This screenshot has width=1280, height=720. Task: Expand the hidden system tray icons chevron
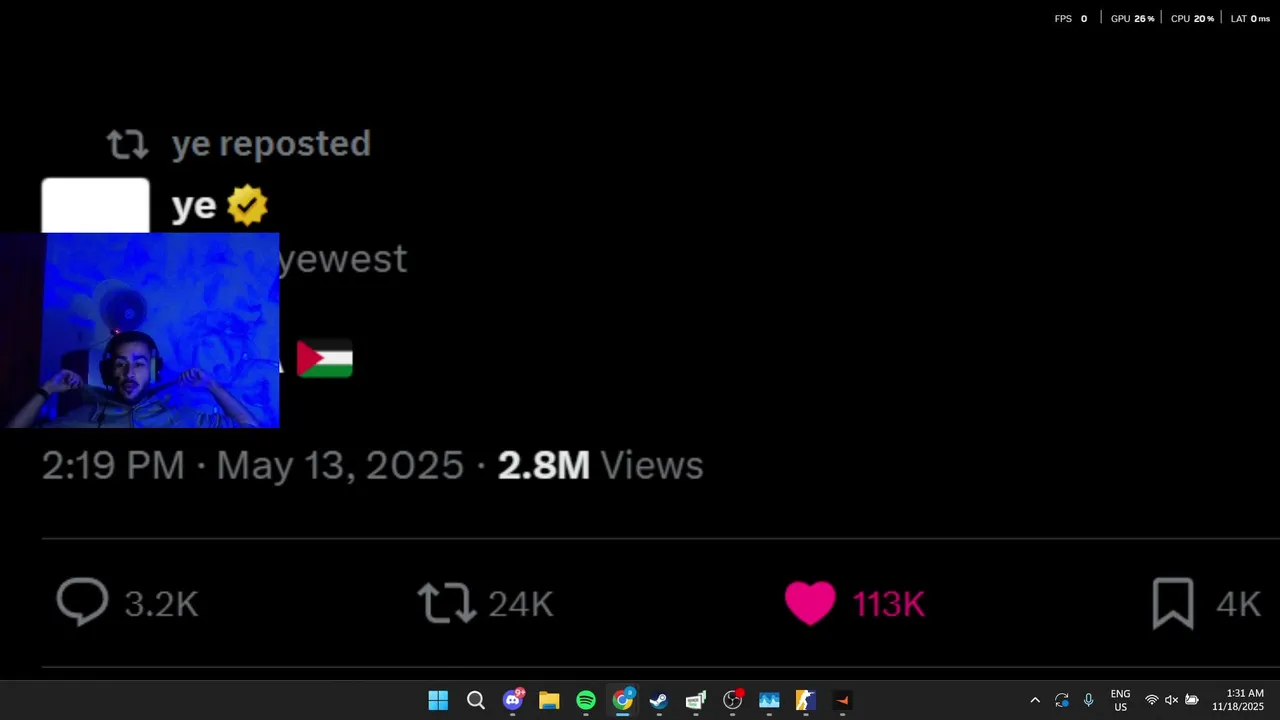[x=1035, y=700]
